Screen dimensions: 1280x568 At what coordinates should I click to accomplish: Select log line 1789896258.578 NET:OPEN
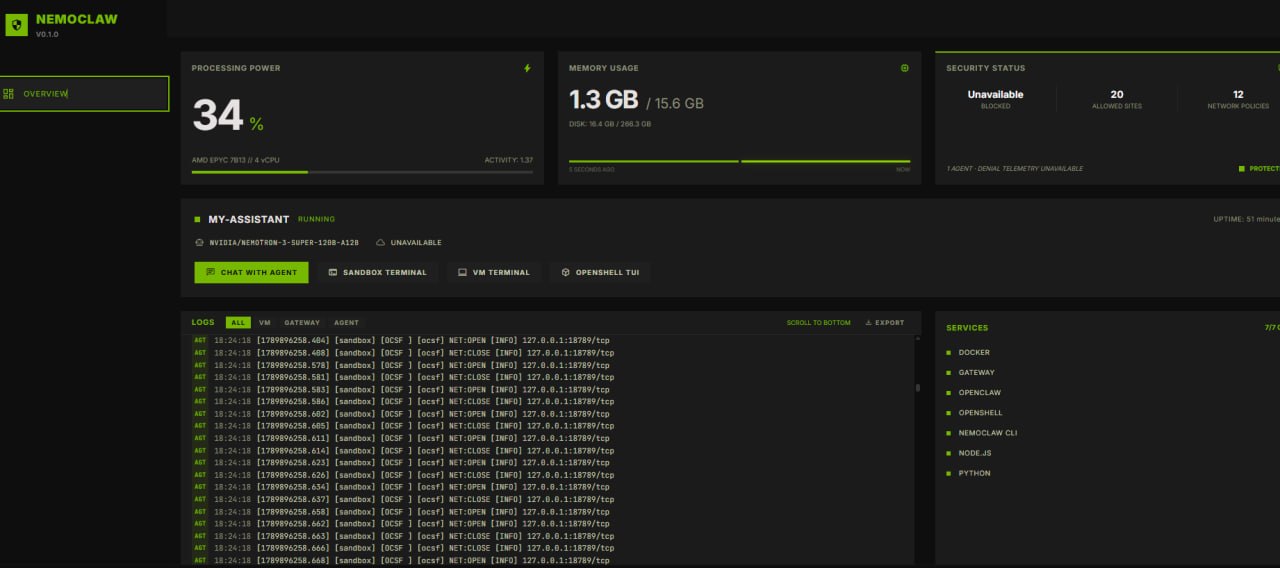[402, 365]
